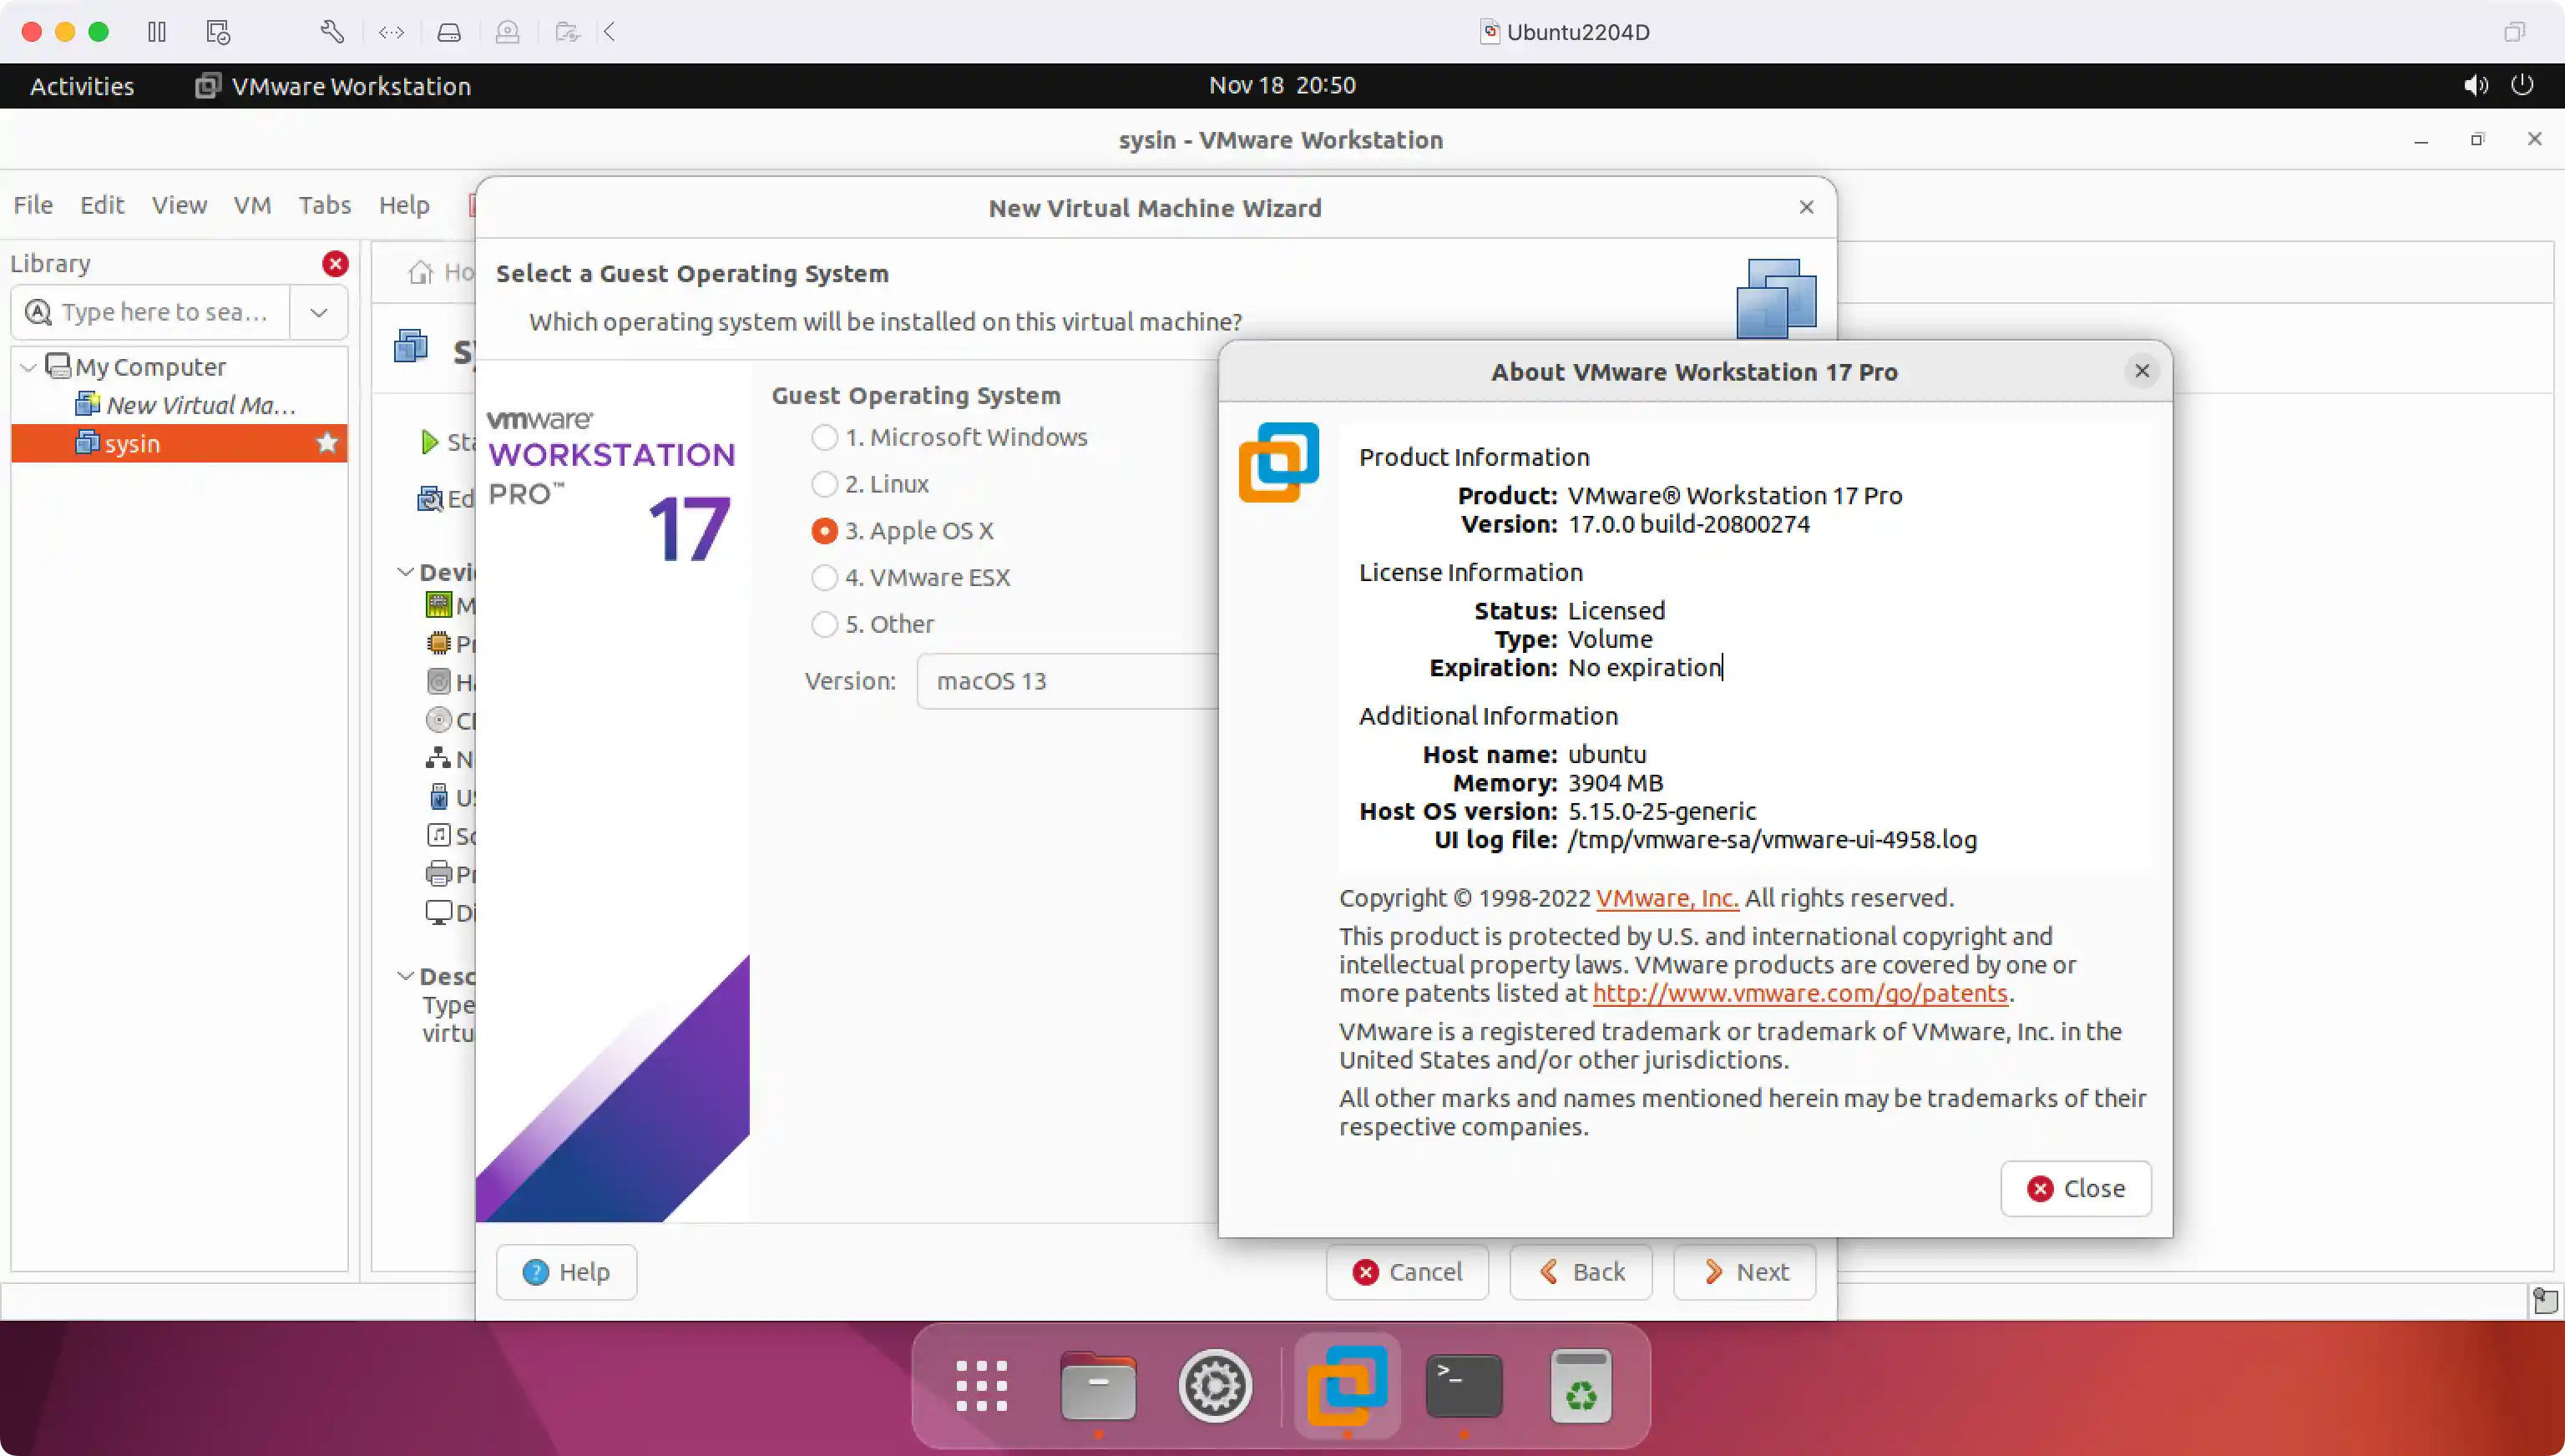Click the VMware, Inc. hyperlink
The height and width of the screenshot is (1456, 2565).
pyautogui.click(x=1665, y=898)
